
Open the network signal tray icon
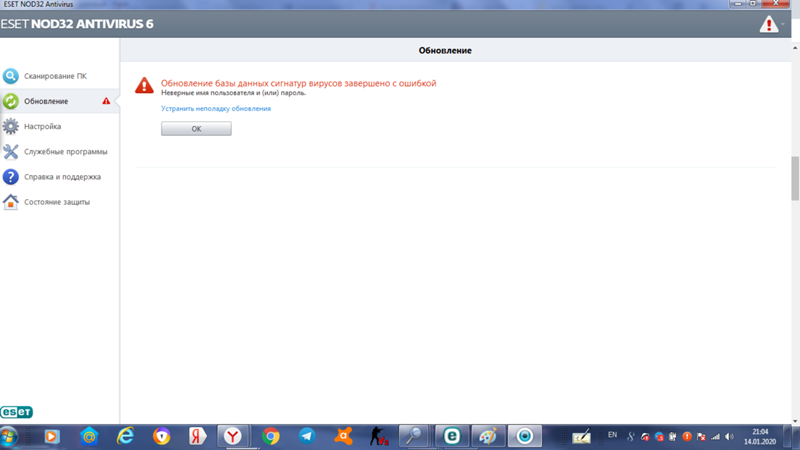click(716, 437)
